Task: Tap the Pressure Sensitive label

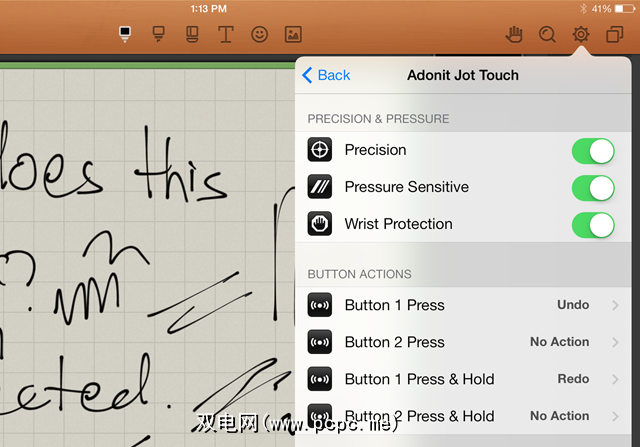Action: (x=407, y=187)
